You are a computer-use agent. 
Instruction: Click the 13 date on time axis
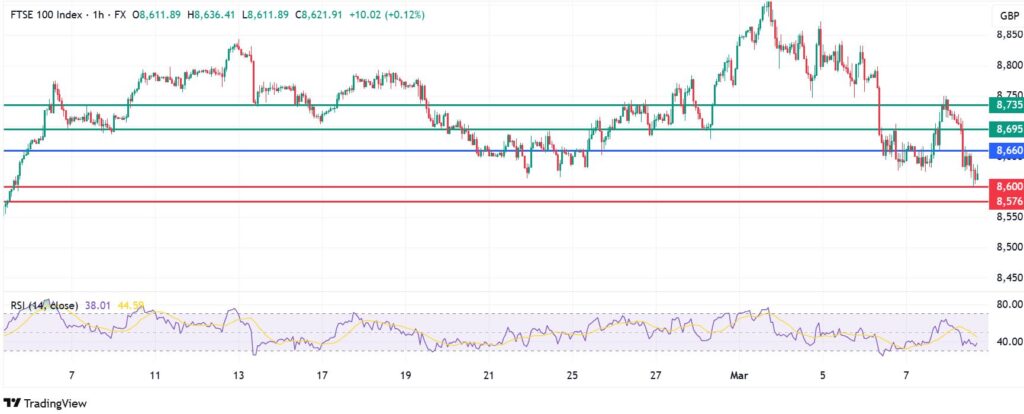(238, 374)
